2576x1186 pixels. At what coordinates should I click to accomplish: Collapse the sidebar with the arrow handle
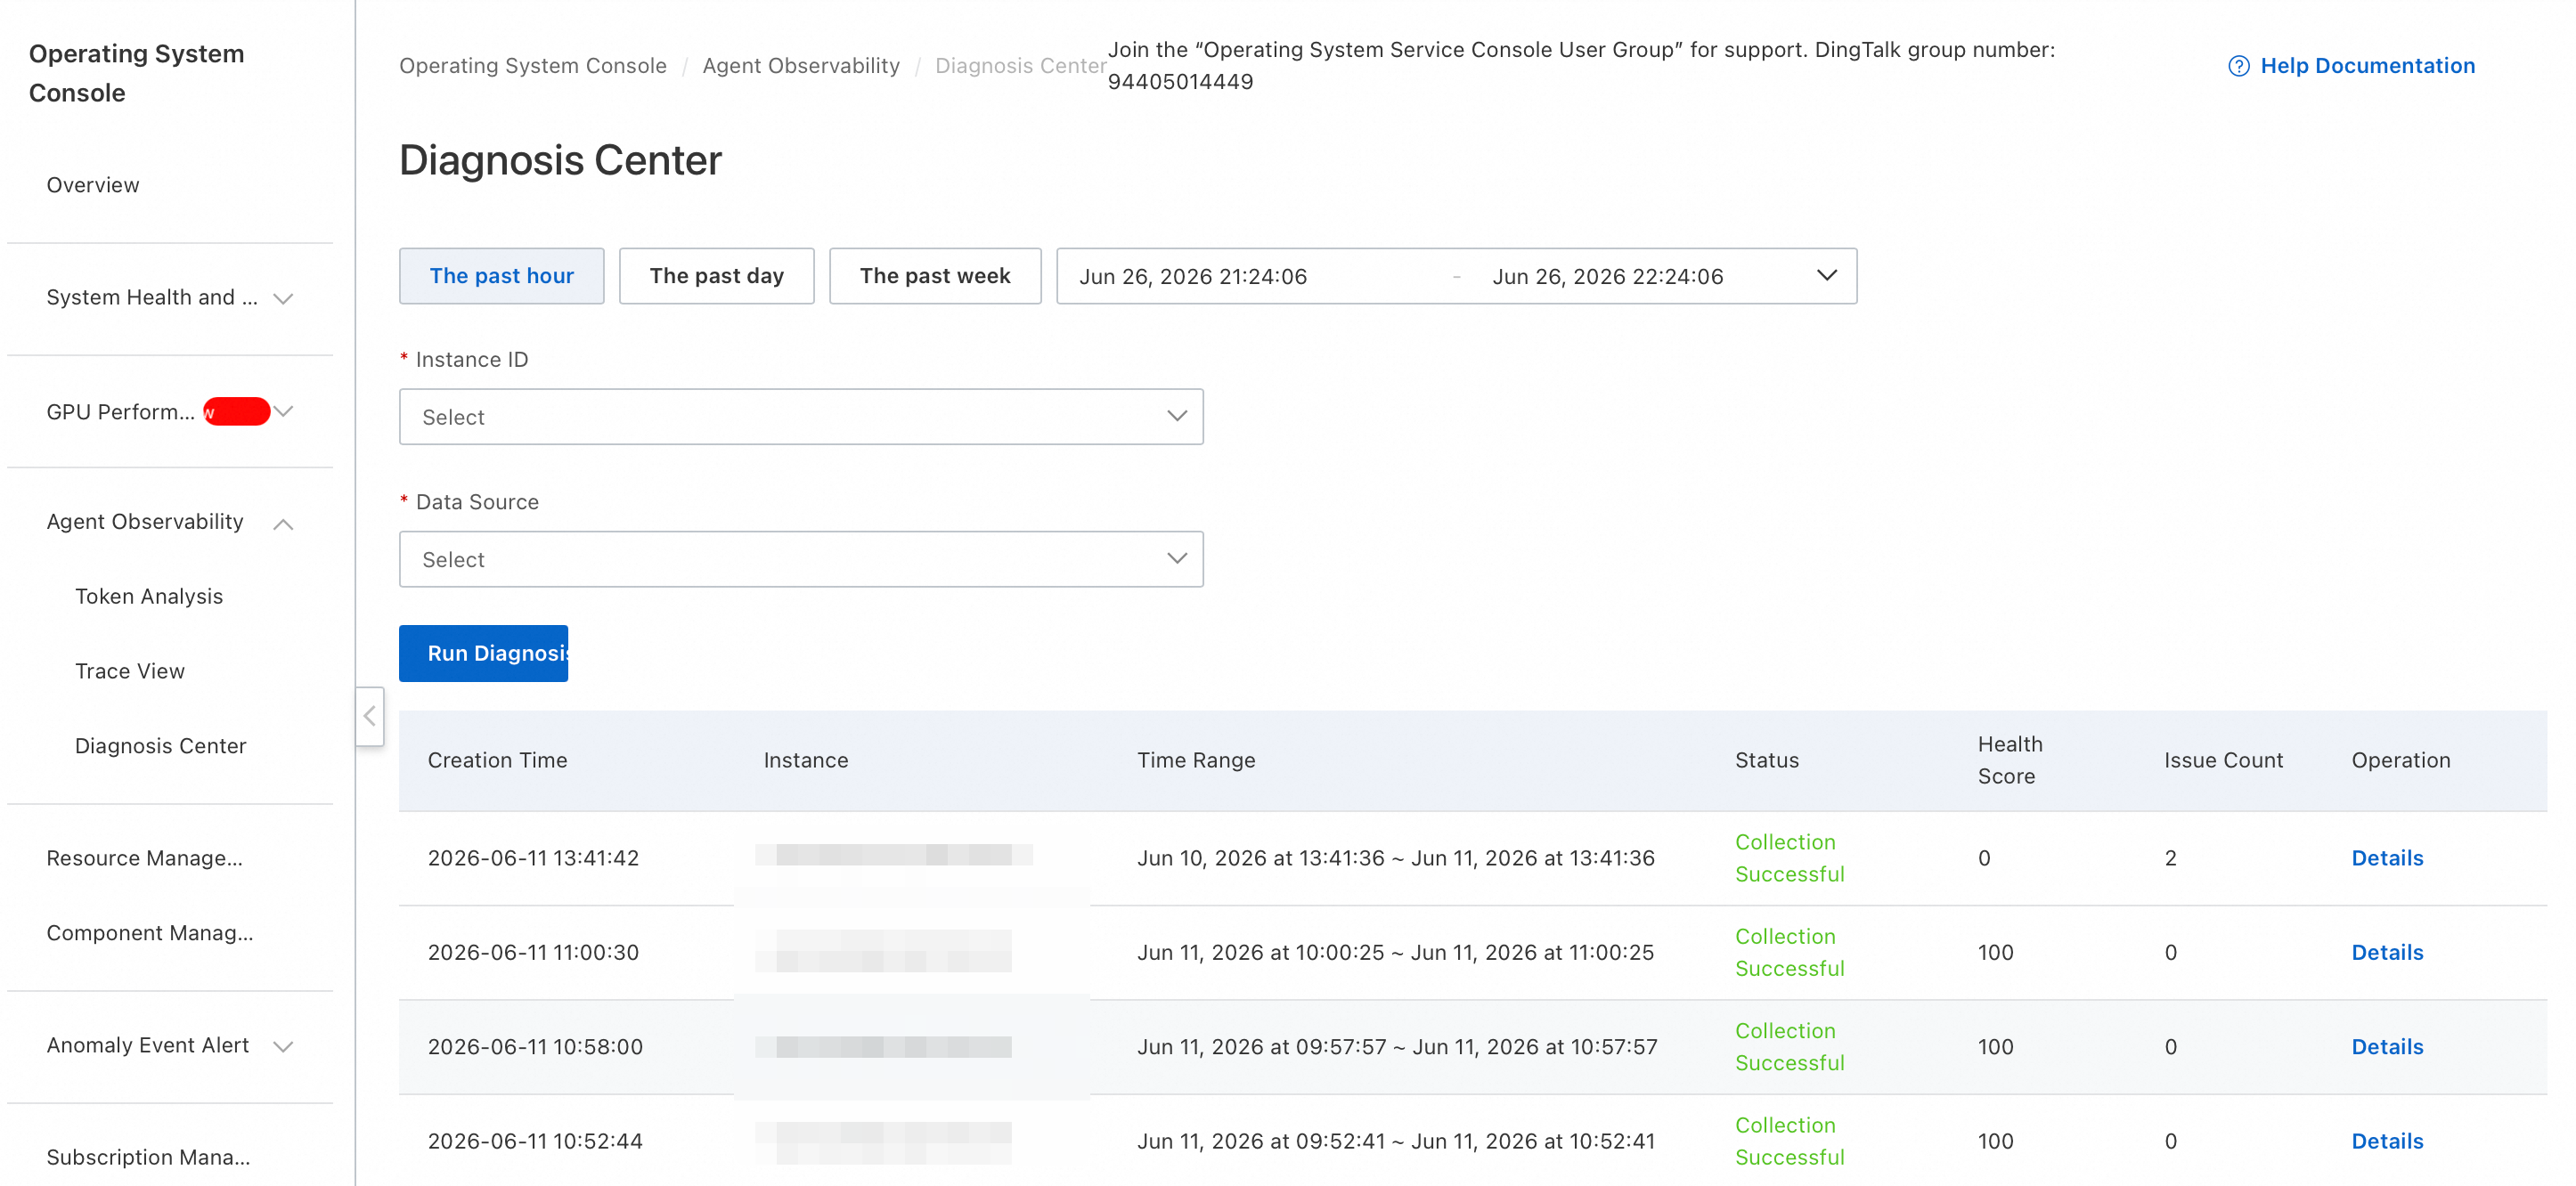369,716
